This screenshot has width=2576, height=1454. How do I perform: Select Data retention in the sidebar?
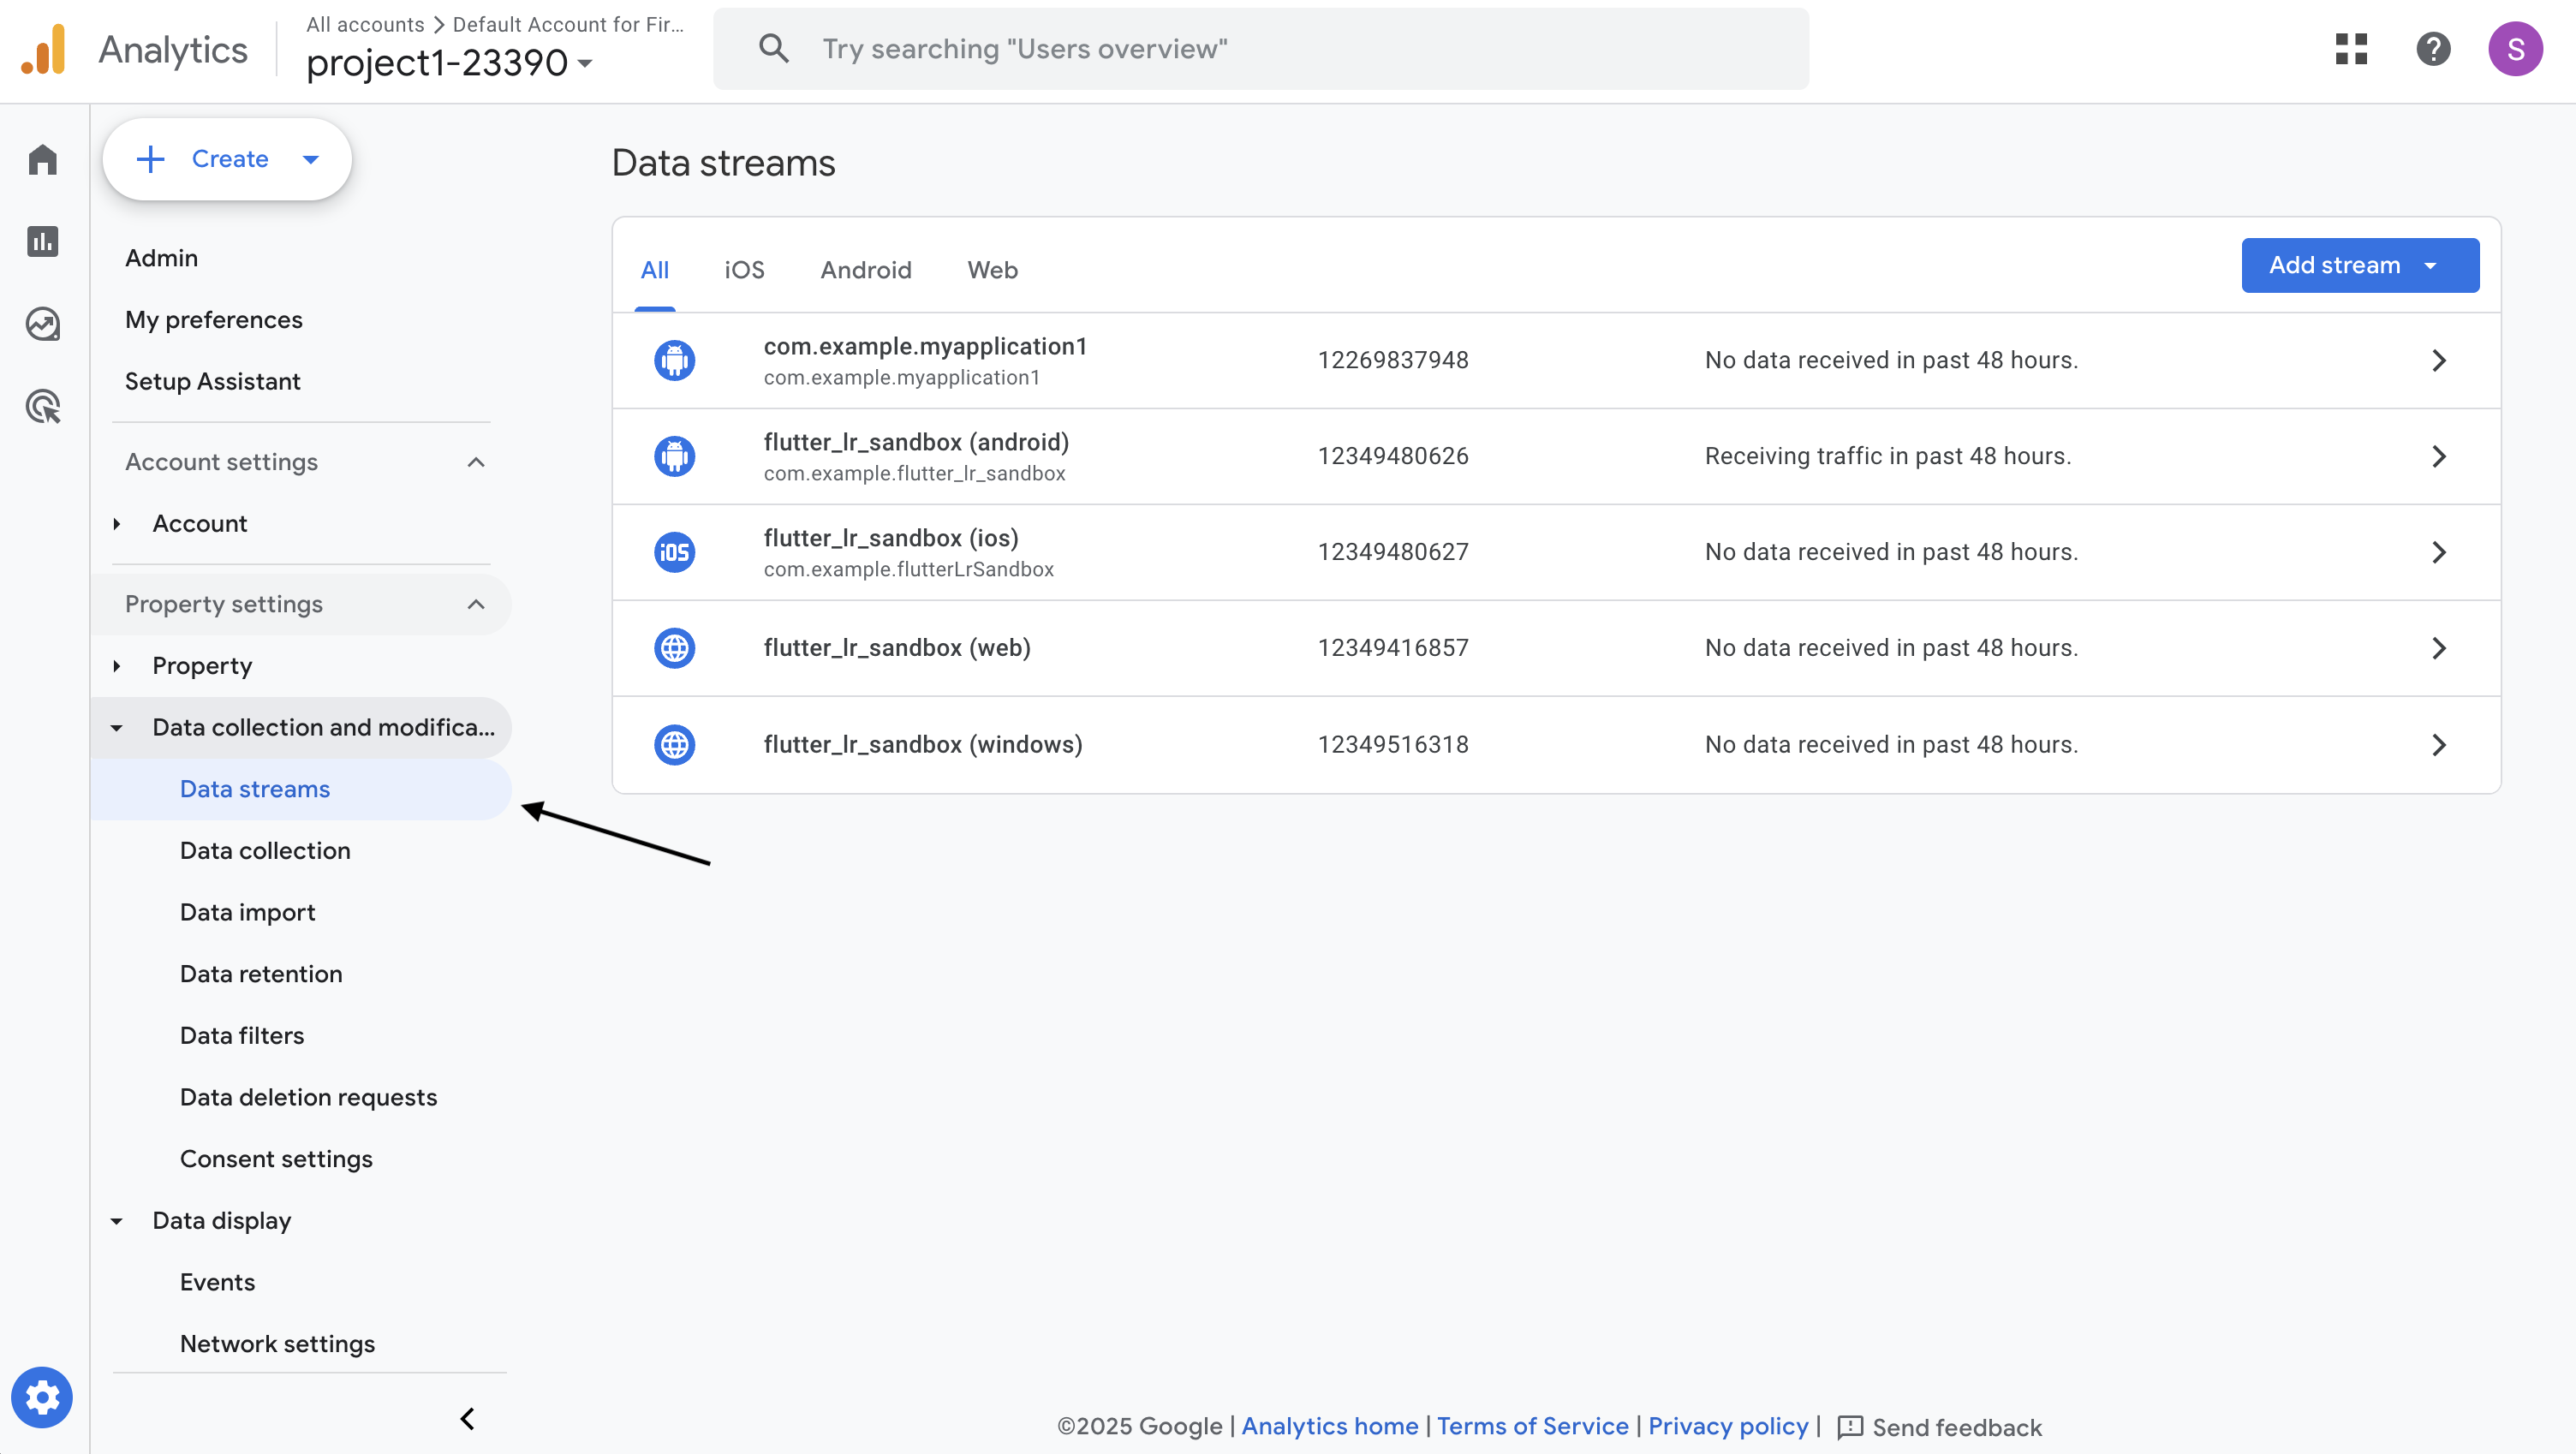261,973
